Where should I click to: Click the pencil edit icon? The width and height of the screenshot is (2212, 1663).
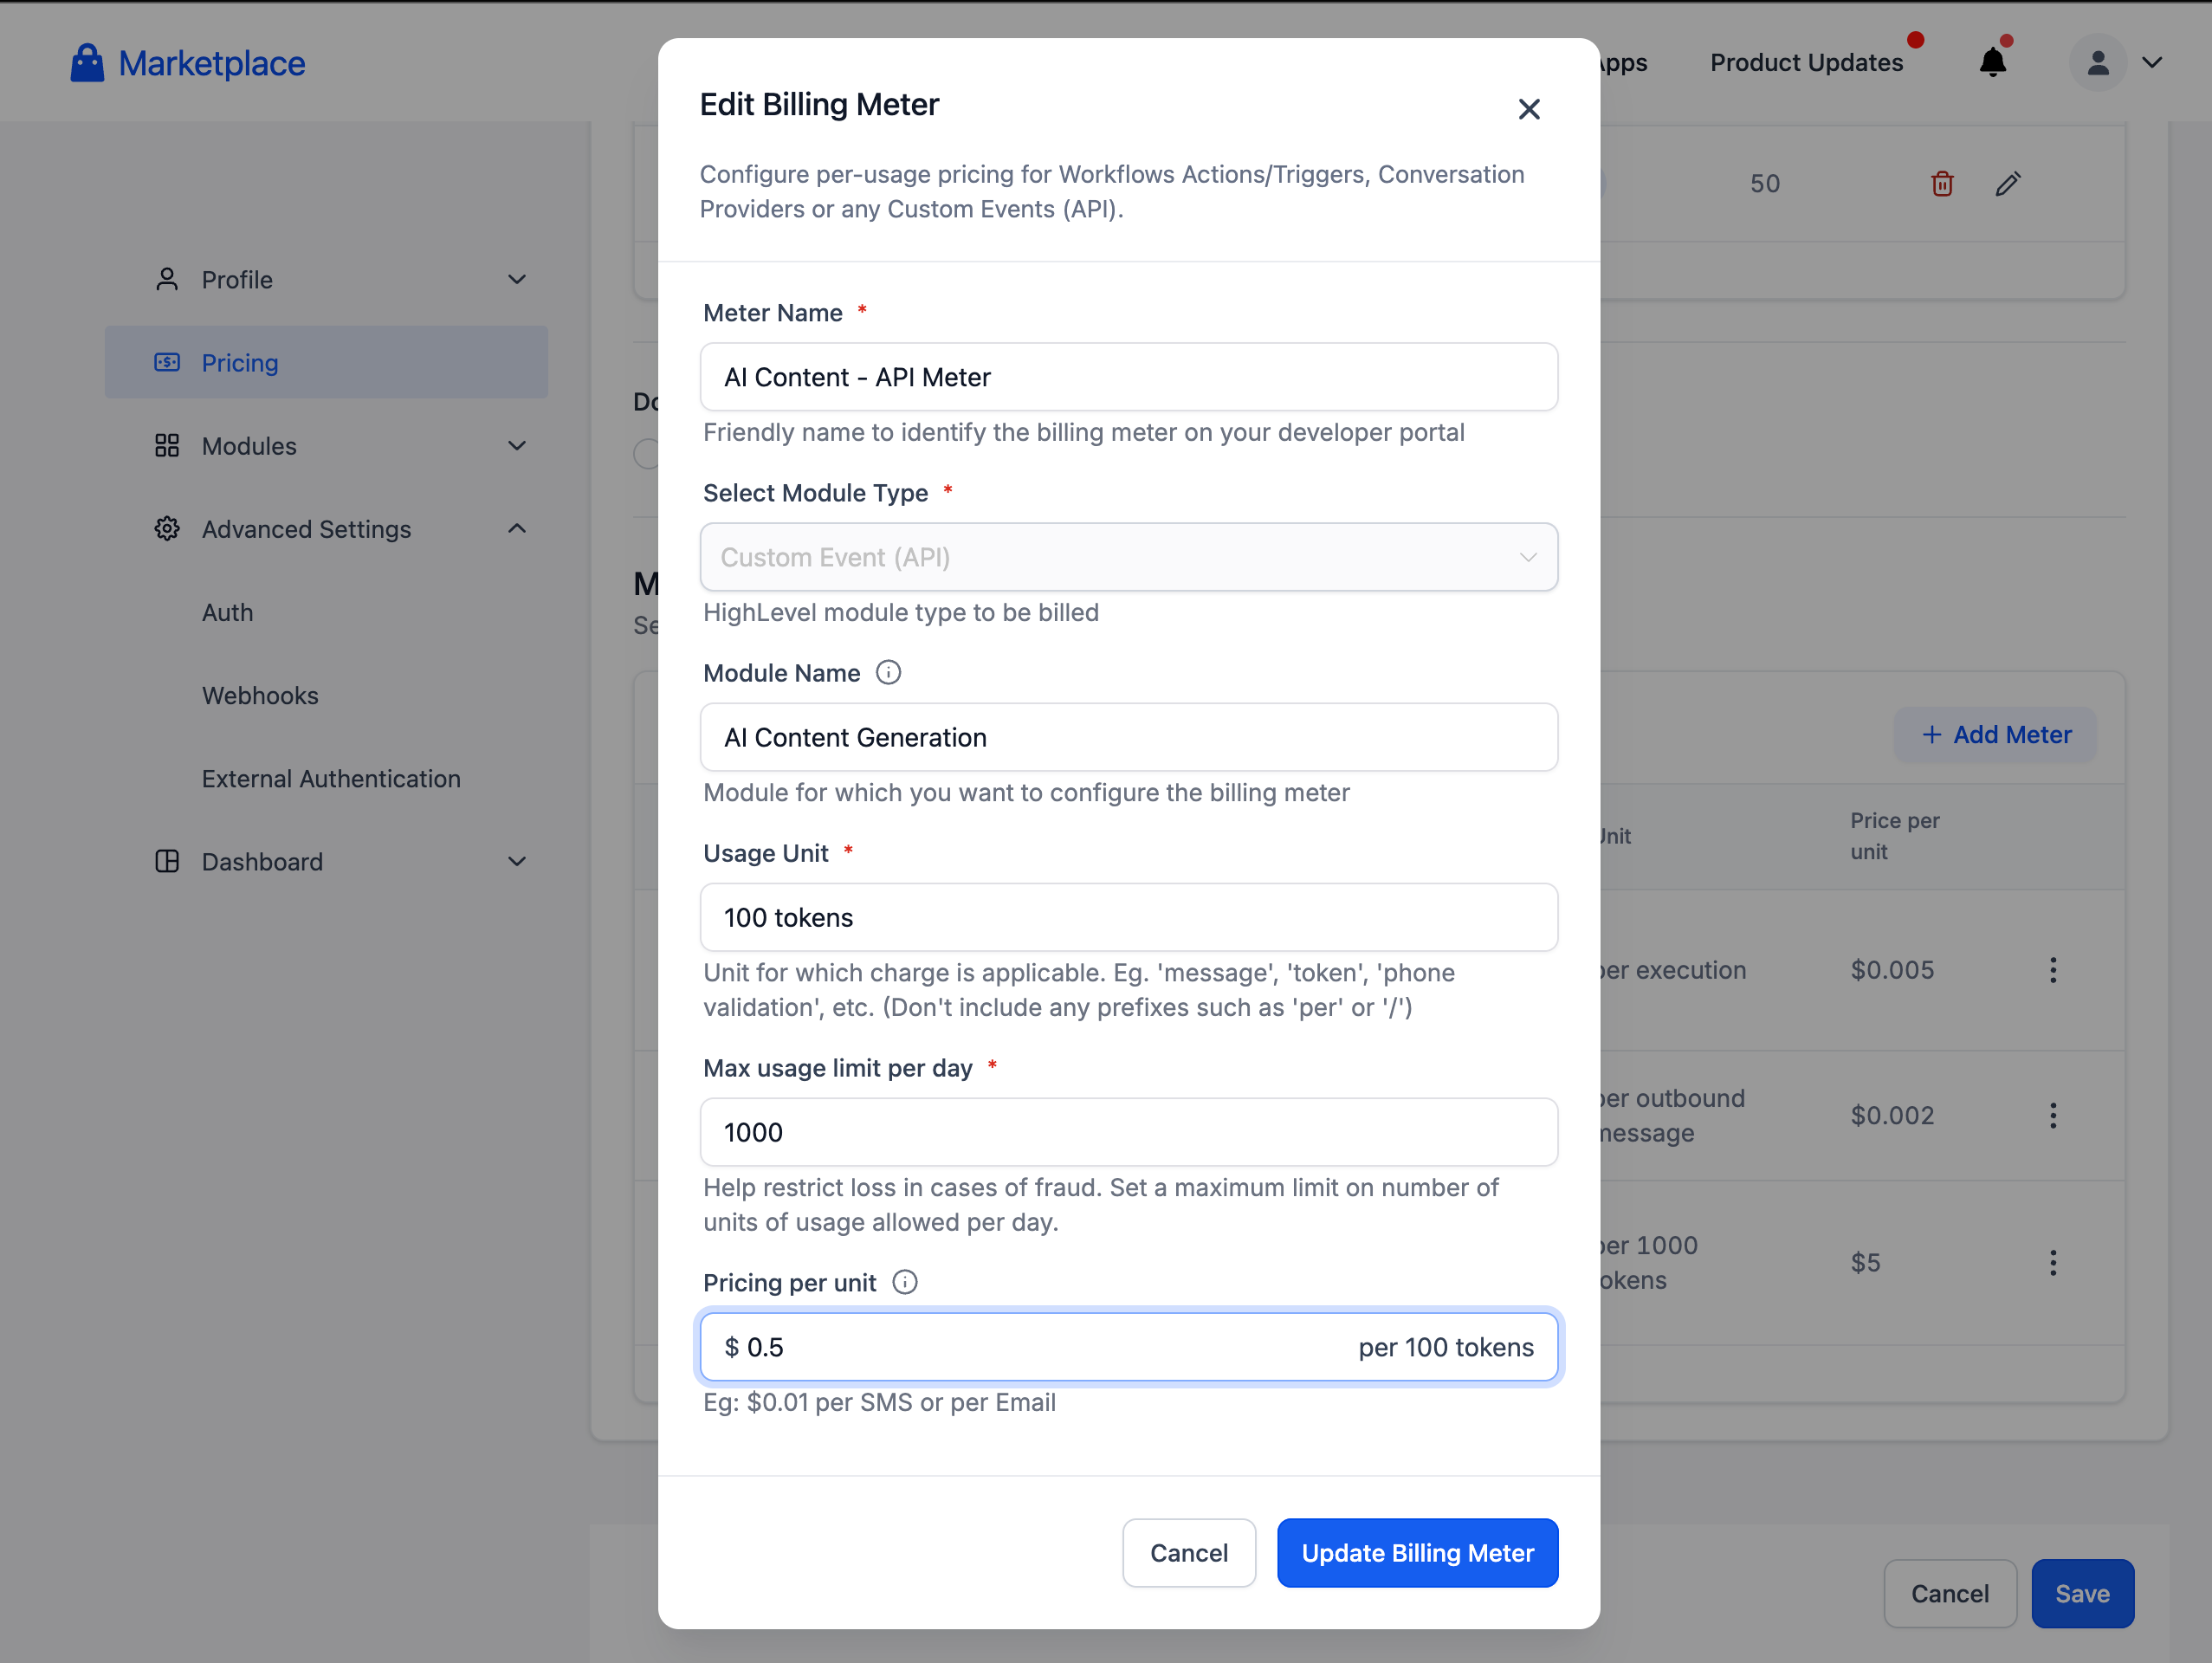tap(2007, 184)
